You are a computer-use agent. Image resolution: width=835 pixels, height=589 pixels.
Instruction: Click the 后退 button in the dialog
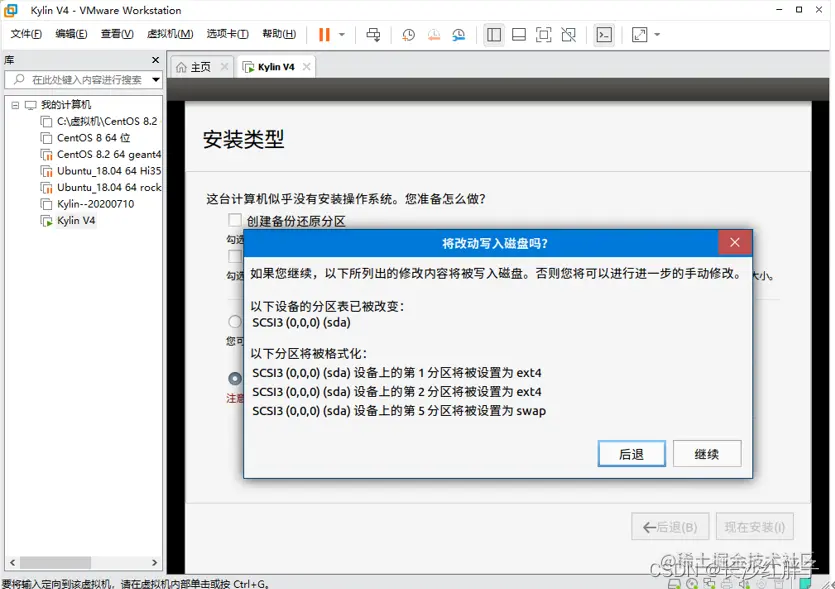[x=631, y=453]
